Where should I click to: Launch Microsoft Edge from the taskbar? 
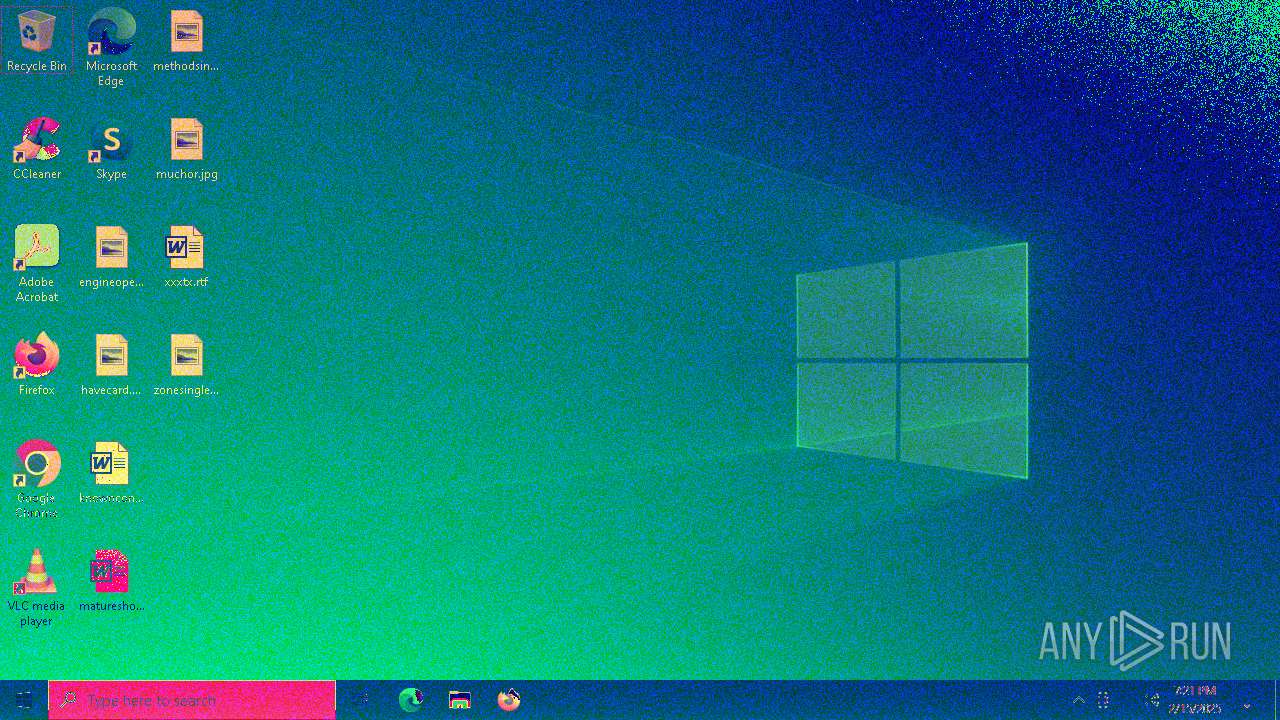click(x=411, y=700)
